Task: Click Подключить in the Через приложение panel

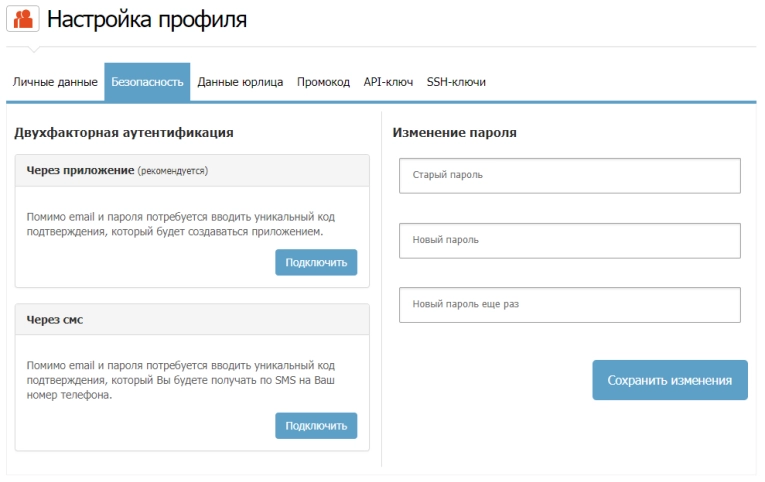Action: pos(316,262)
